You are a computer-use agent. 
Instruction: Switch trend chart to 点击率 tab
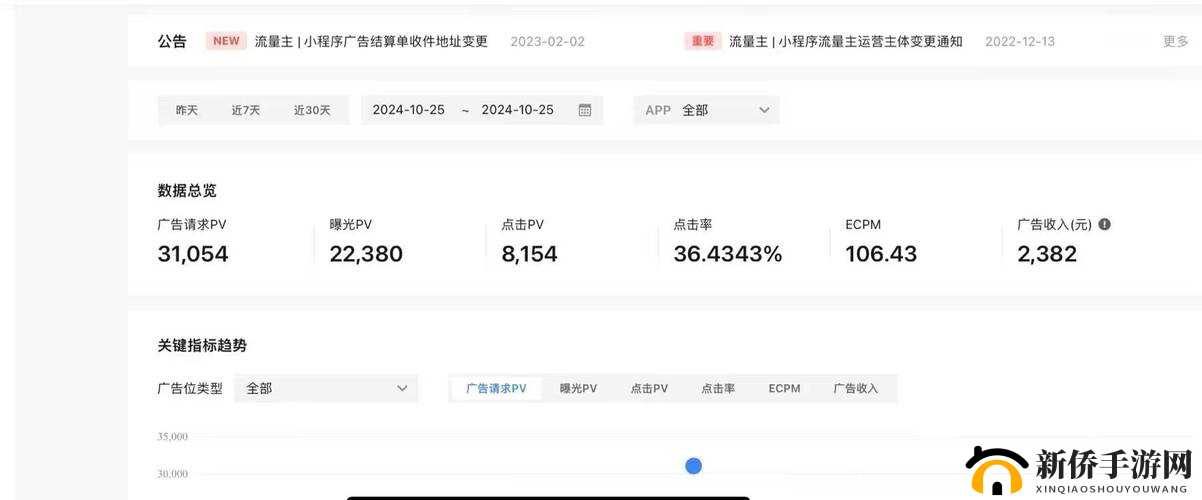coord(718,388)
